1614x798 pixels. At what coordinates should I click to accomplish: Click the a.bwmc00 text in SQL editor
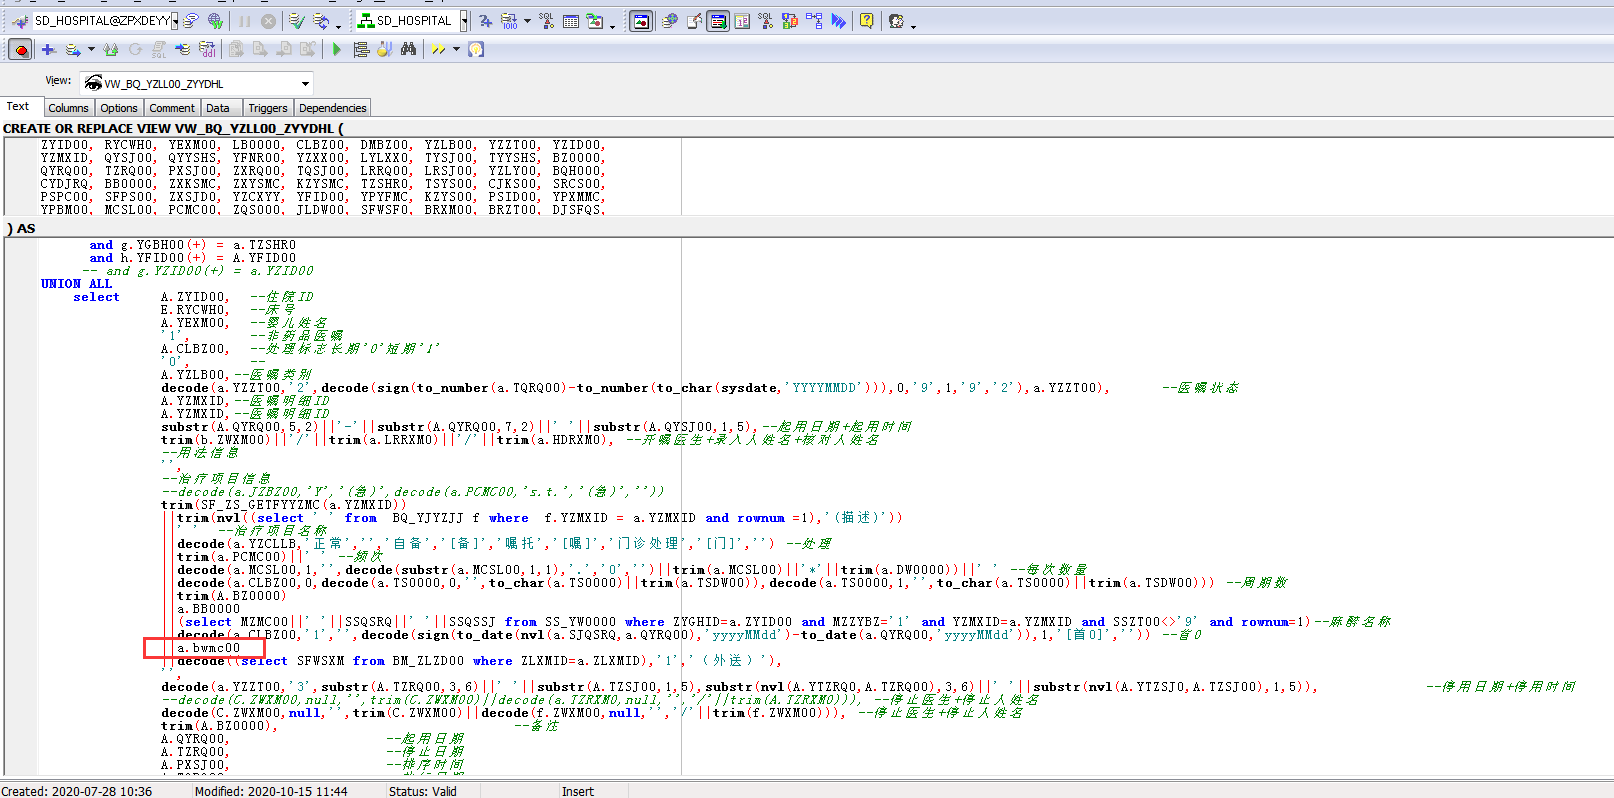209,648
